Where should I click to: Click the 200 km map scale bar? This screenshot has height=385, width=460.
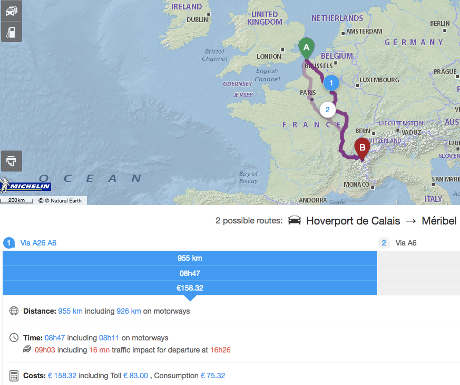(17, 201)
